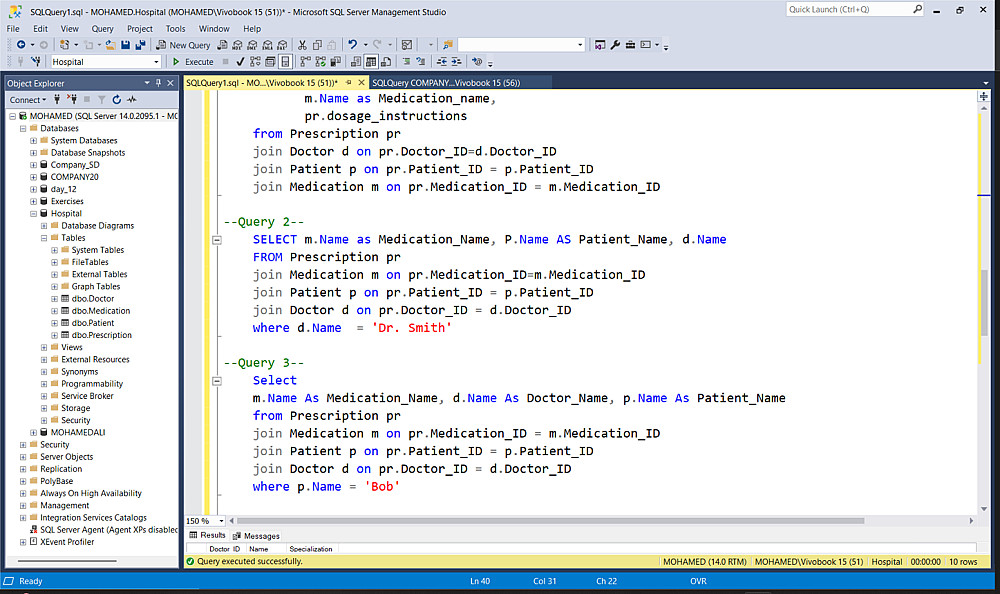The width and height of the screenshot is (1000, 594).
Task: Switch output to Results to Text
Action: (355, 62)
